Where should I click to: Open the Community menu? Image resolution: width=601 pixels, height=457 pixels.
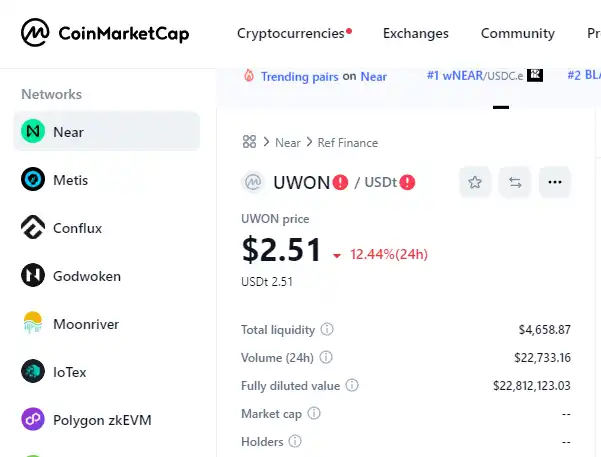click(517, 33)
